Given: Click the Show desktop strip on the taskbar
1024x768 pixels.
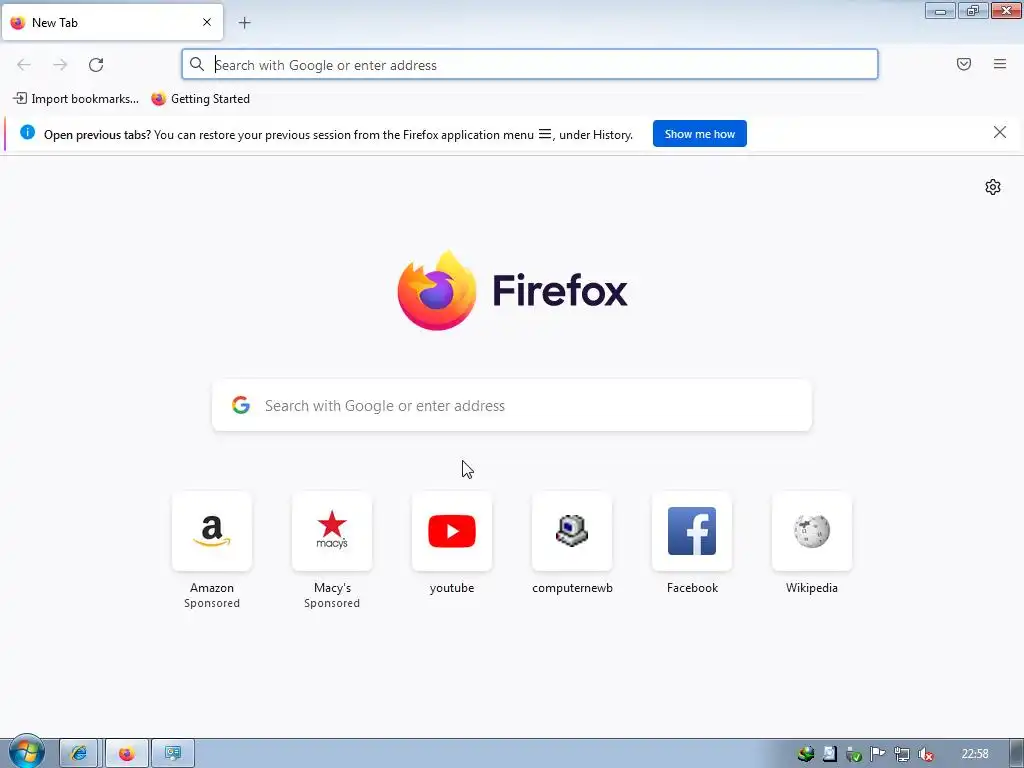Looking at the screenshot, I should pos(1017,754).
